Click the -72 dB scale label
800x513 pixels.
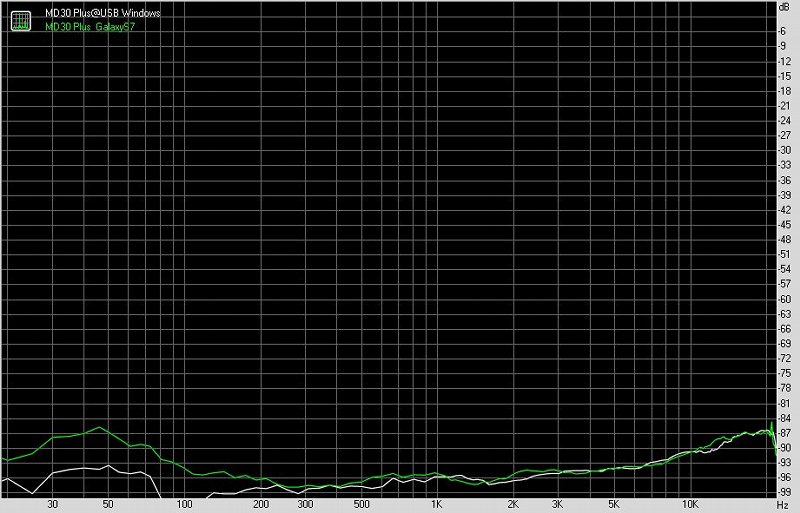787,358
